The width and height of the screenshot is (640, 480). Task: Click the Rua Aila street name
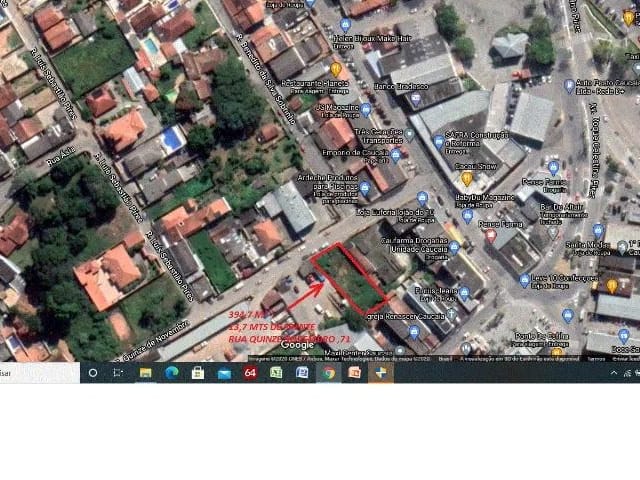(61, 156)
